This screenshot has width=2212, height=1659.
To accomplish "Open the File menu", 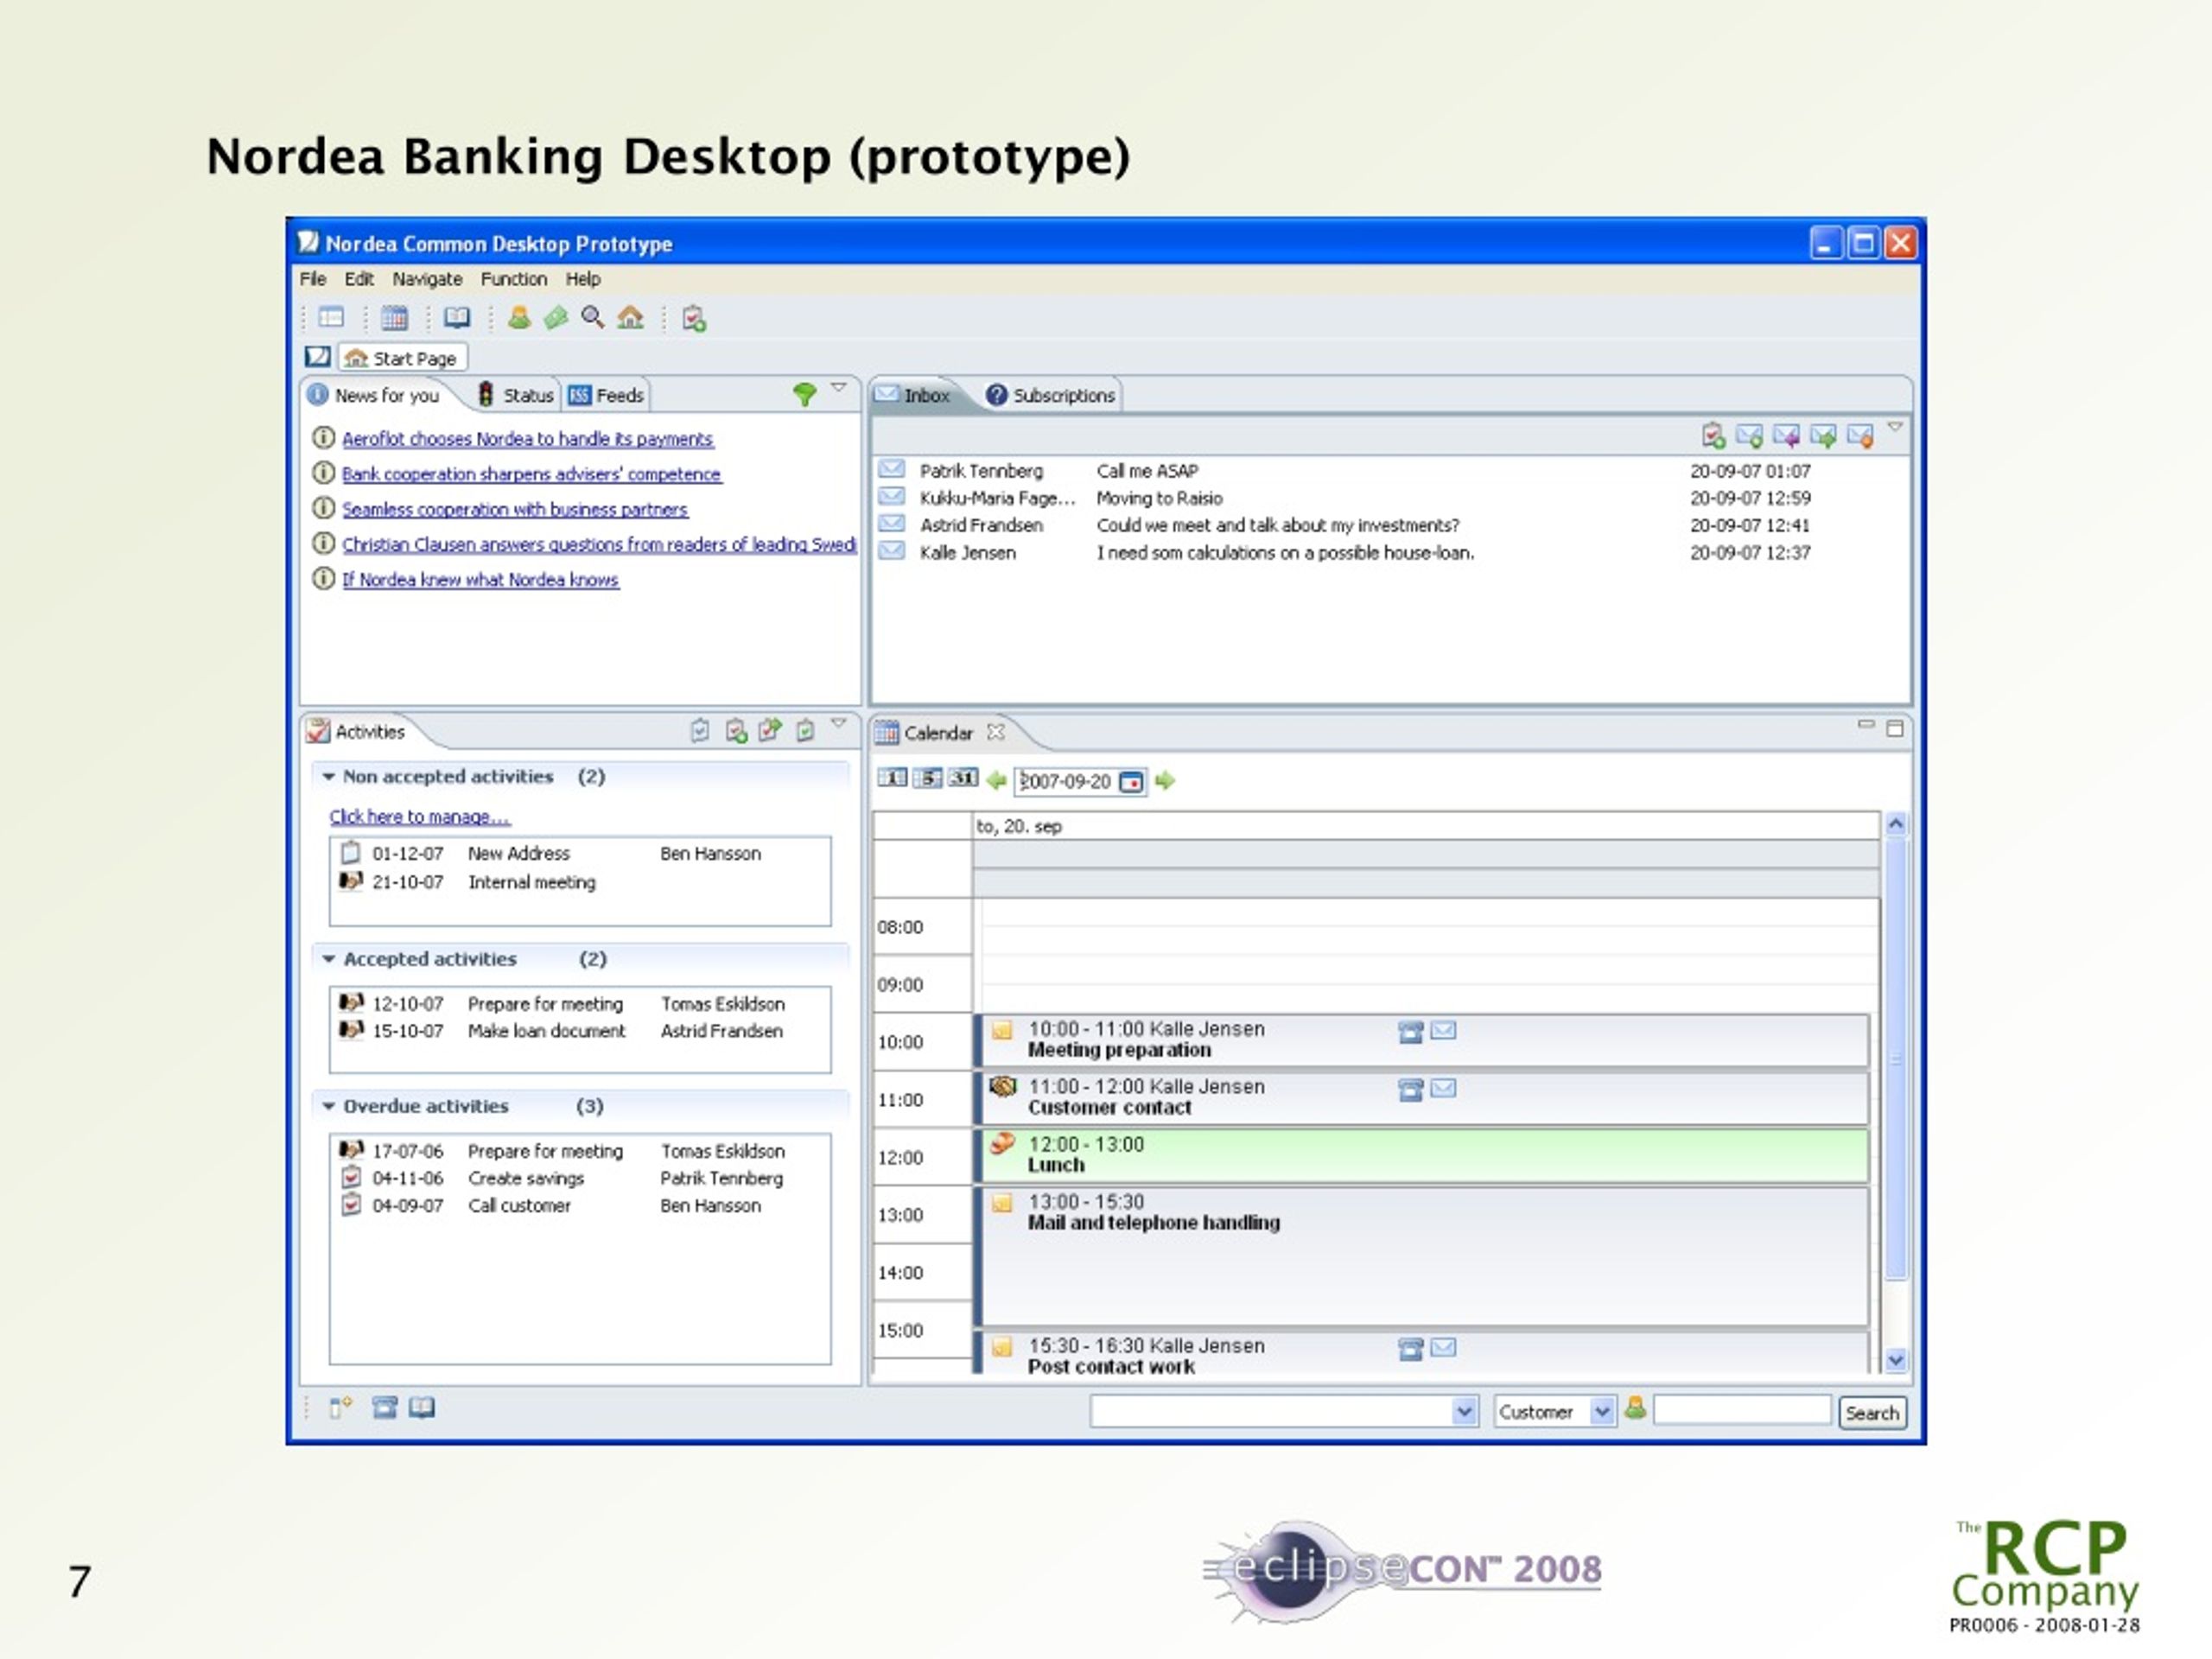I will click(313, 279).
